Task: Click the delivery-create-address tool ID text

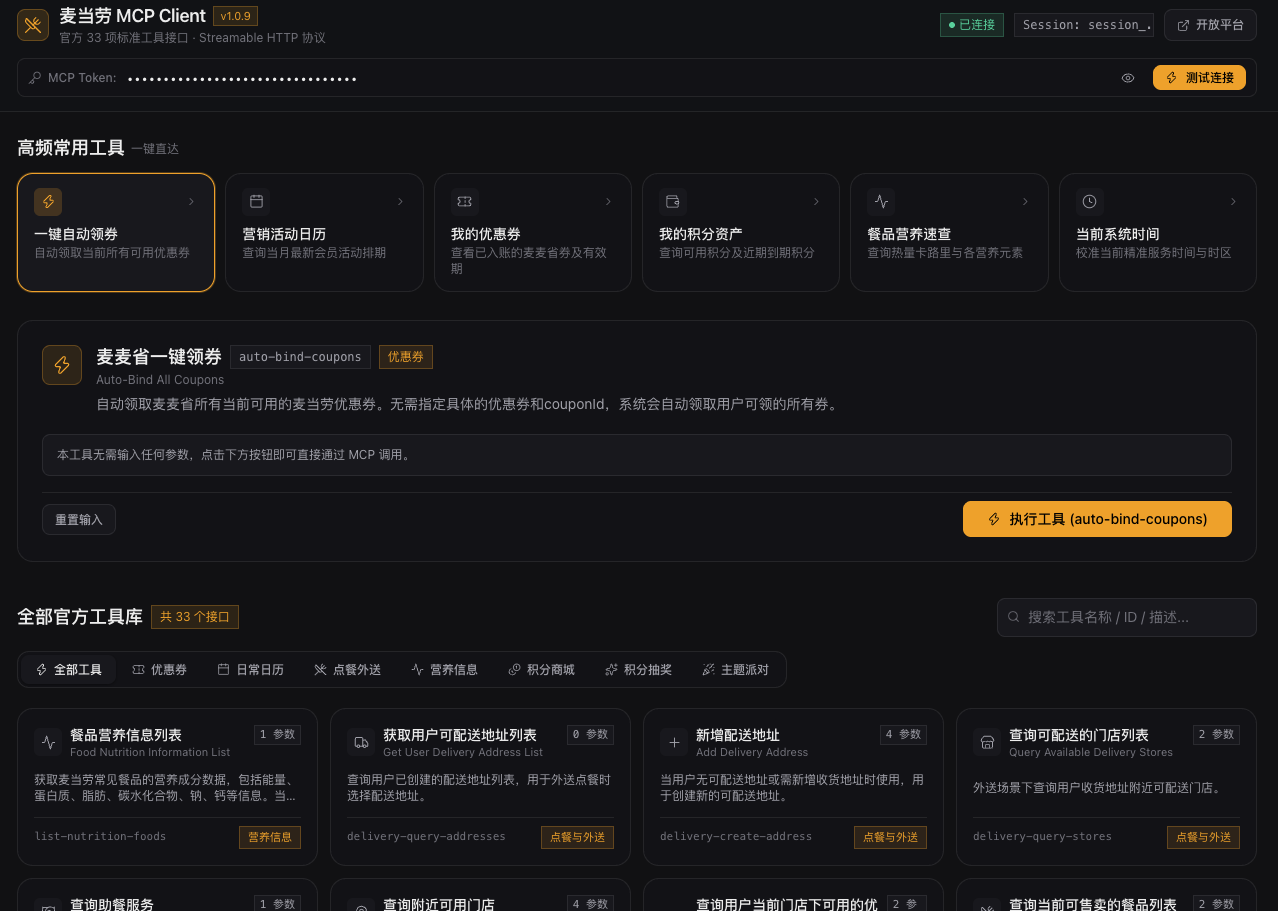Action: coord(736,836)
